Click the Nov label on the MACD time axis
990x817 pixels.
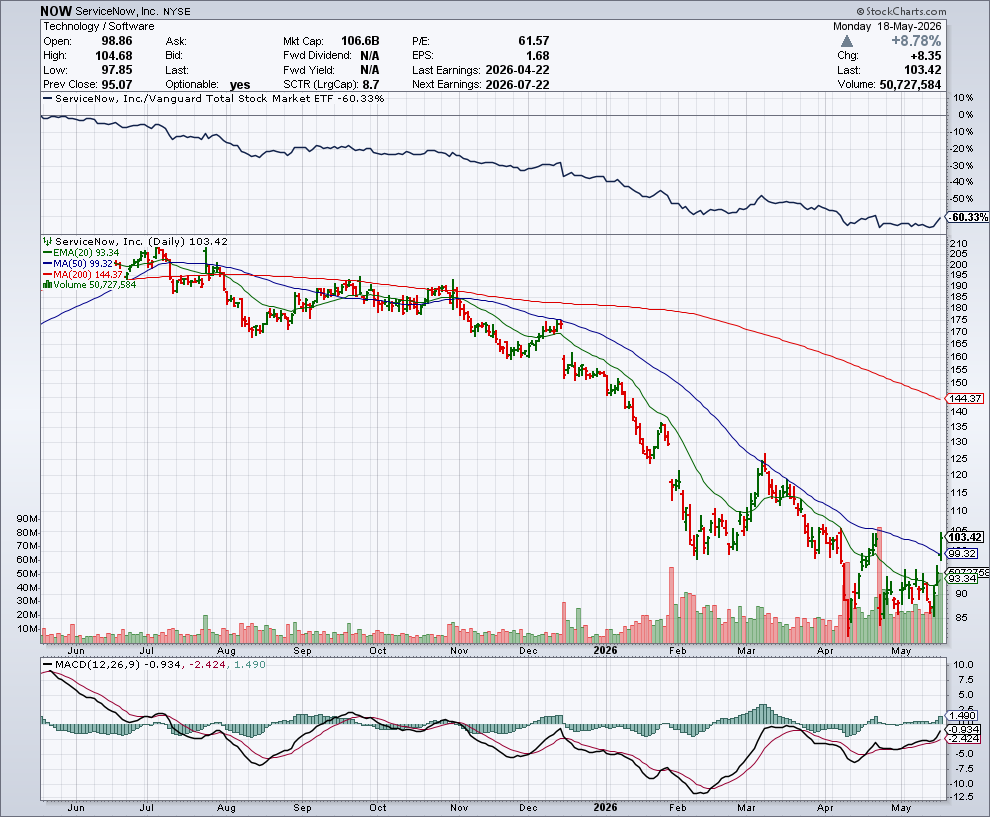pos(459,808)
